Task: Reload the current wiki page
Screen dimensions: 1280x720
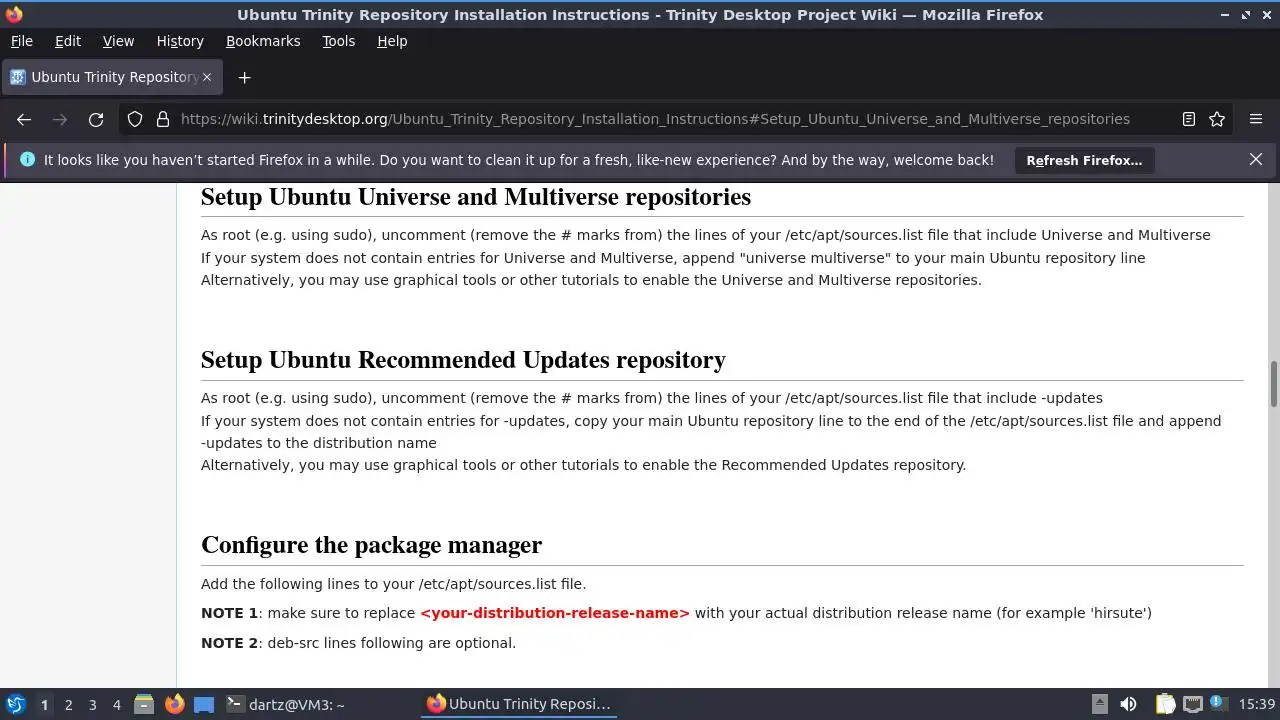Action: [96, 119]
